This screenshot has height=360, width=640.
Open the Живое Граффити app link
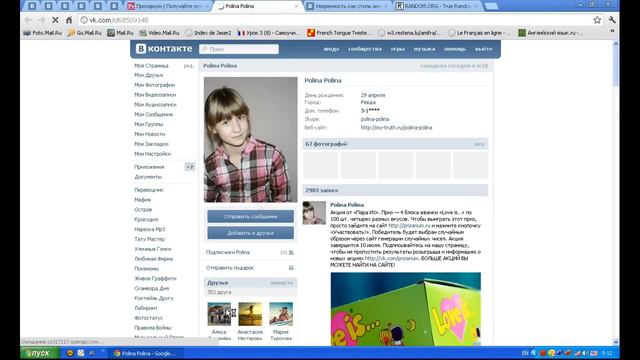coord(155,278)
